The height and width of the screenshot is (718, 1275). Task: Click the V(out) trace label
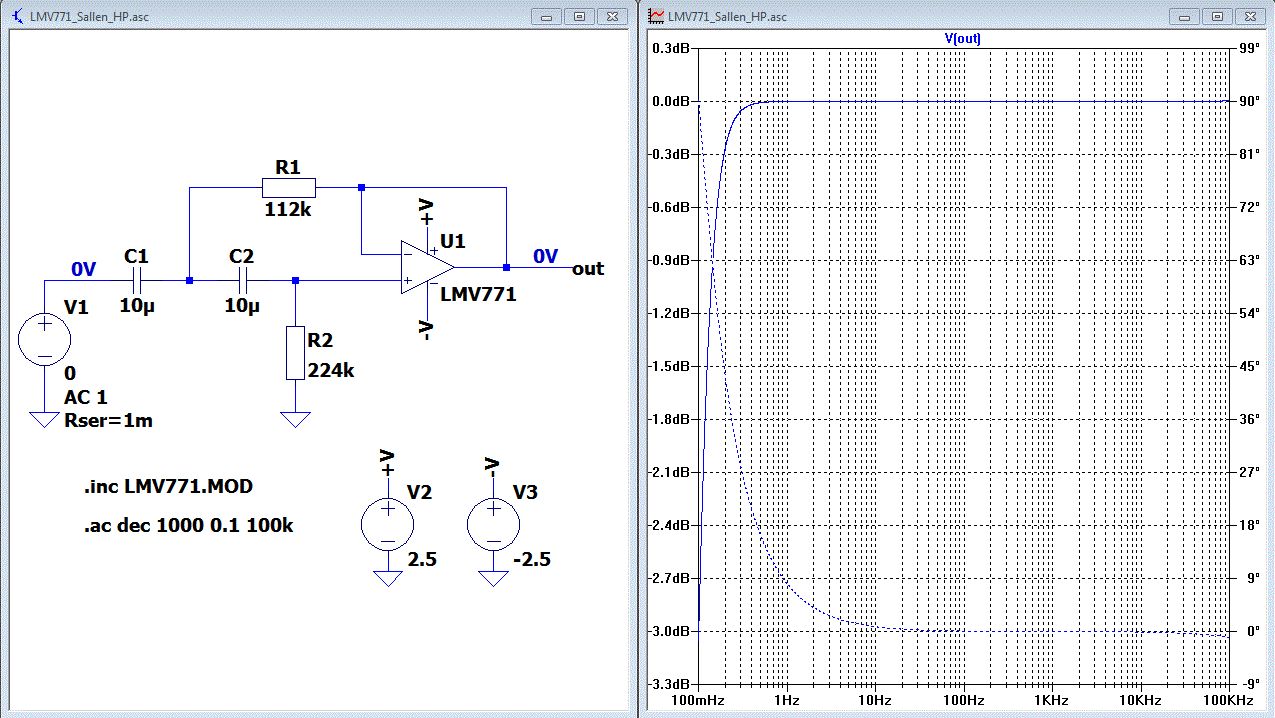[x=963, y=38]
